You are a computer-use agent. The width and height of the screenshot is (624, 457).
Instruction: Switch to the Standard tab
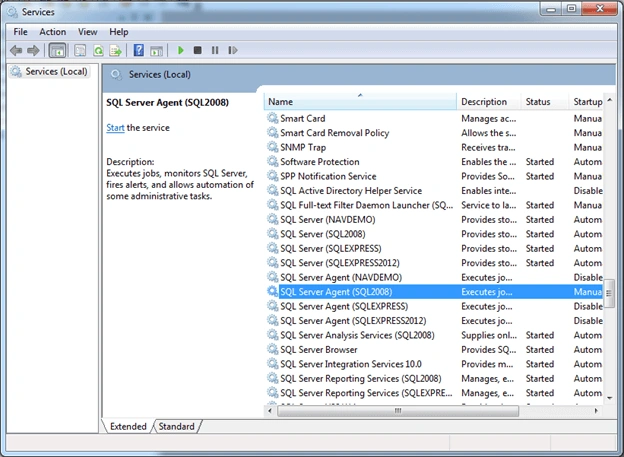click(x=176, y=426)
